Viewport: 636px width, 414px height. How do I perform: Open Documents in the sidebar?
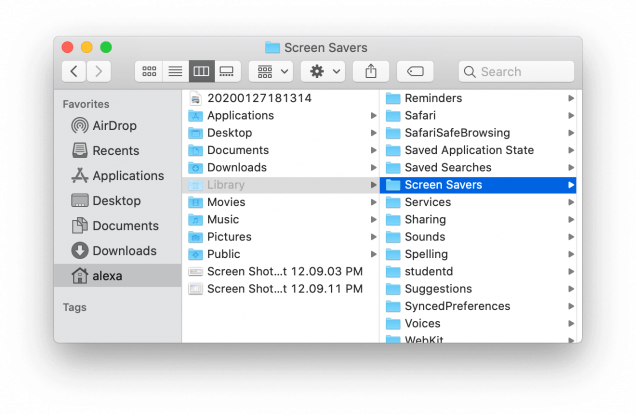tap(118, 226)
